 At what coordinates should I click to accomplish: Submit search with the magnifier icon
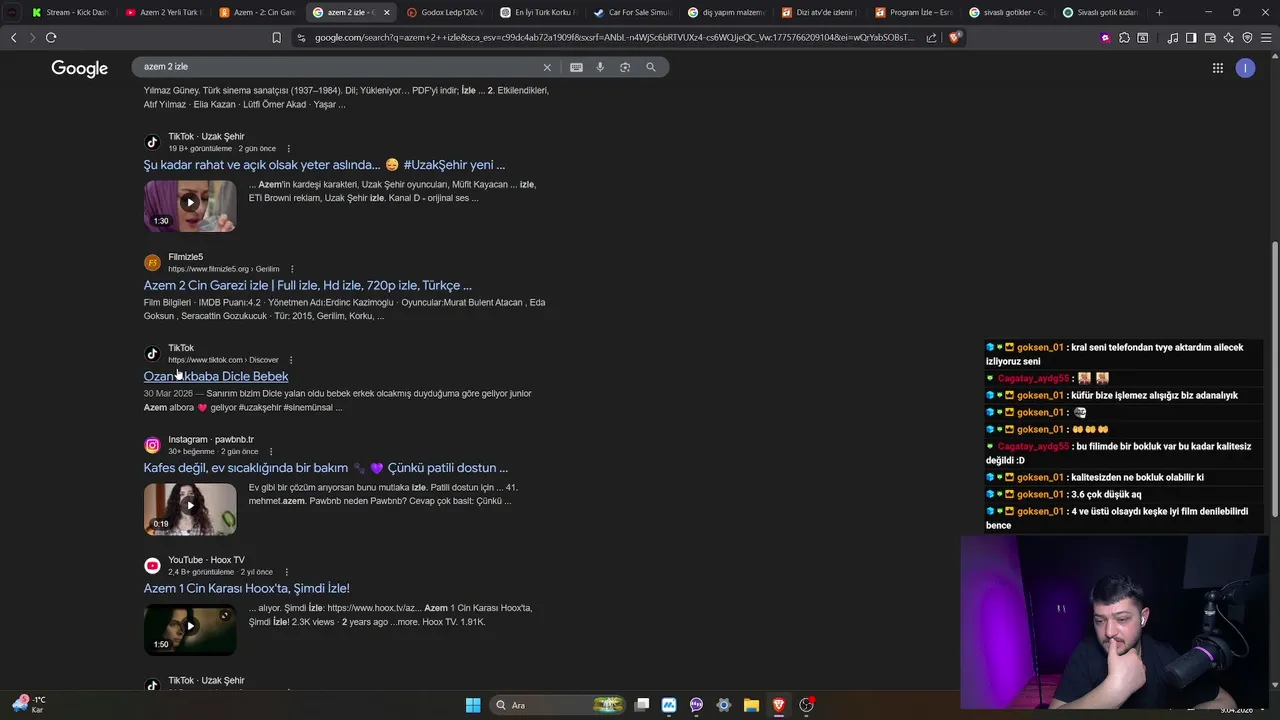click(651, 67)
